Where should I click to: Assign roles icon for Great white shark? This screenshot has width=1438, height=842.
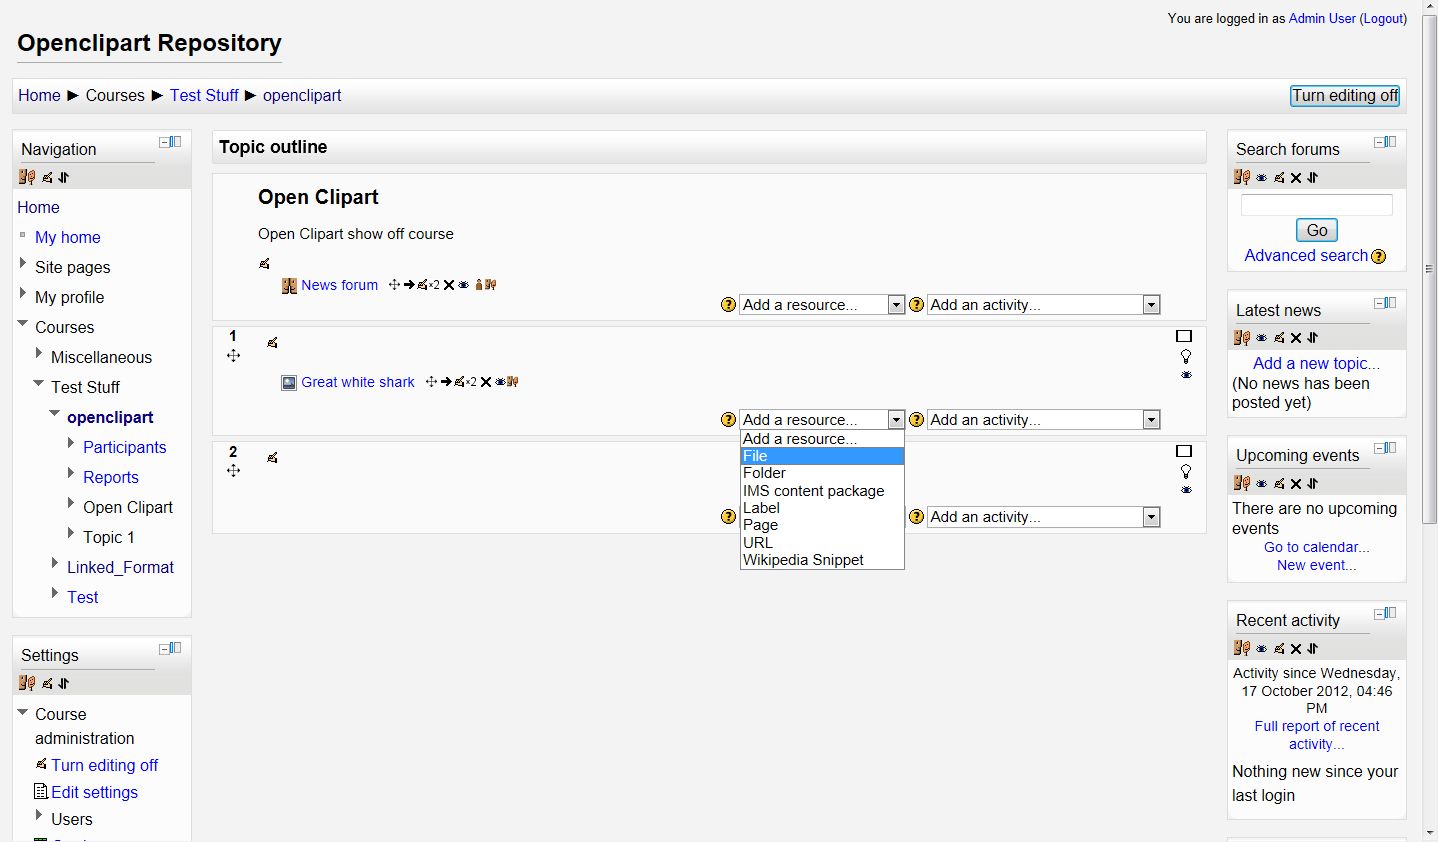click(513, 382)
